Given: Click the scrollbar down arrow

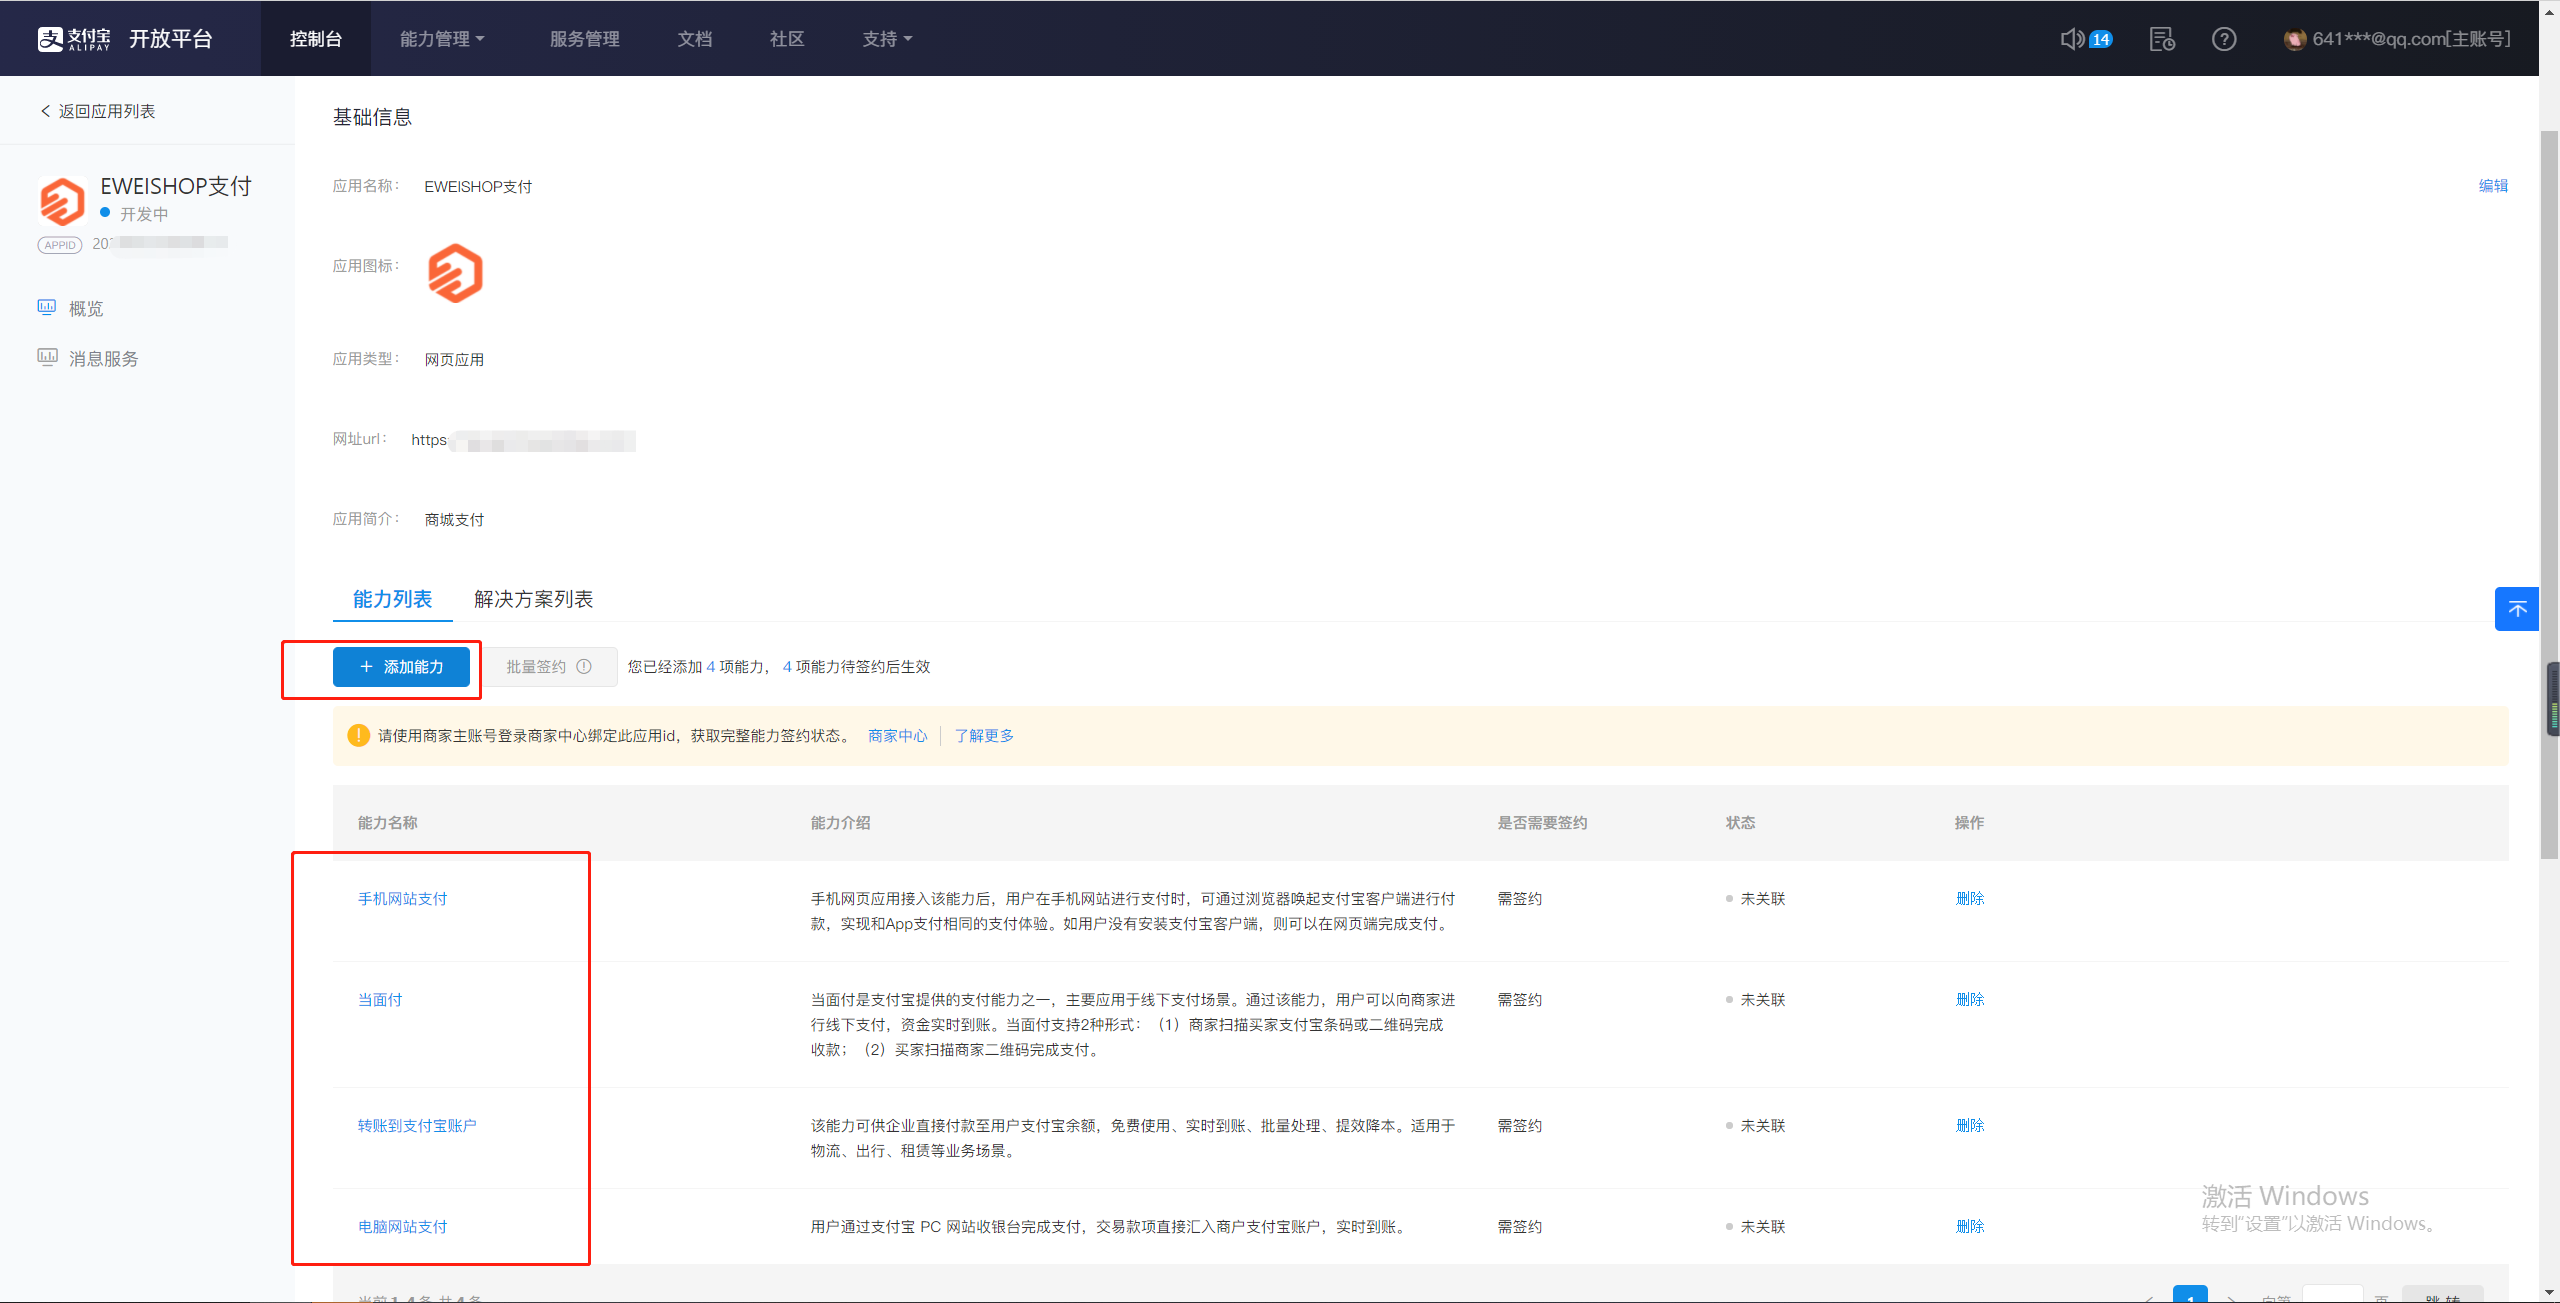Looking at the screenshot, I should [2550, 1292].
